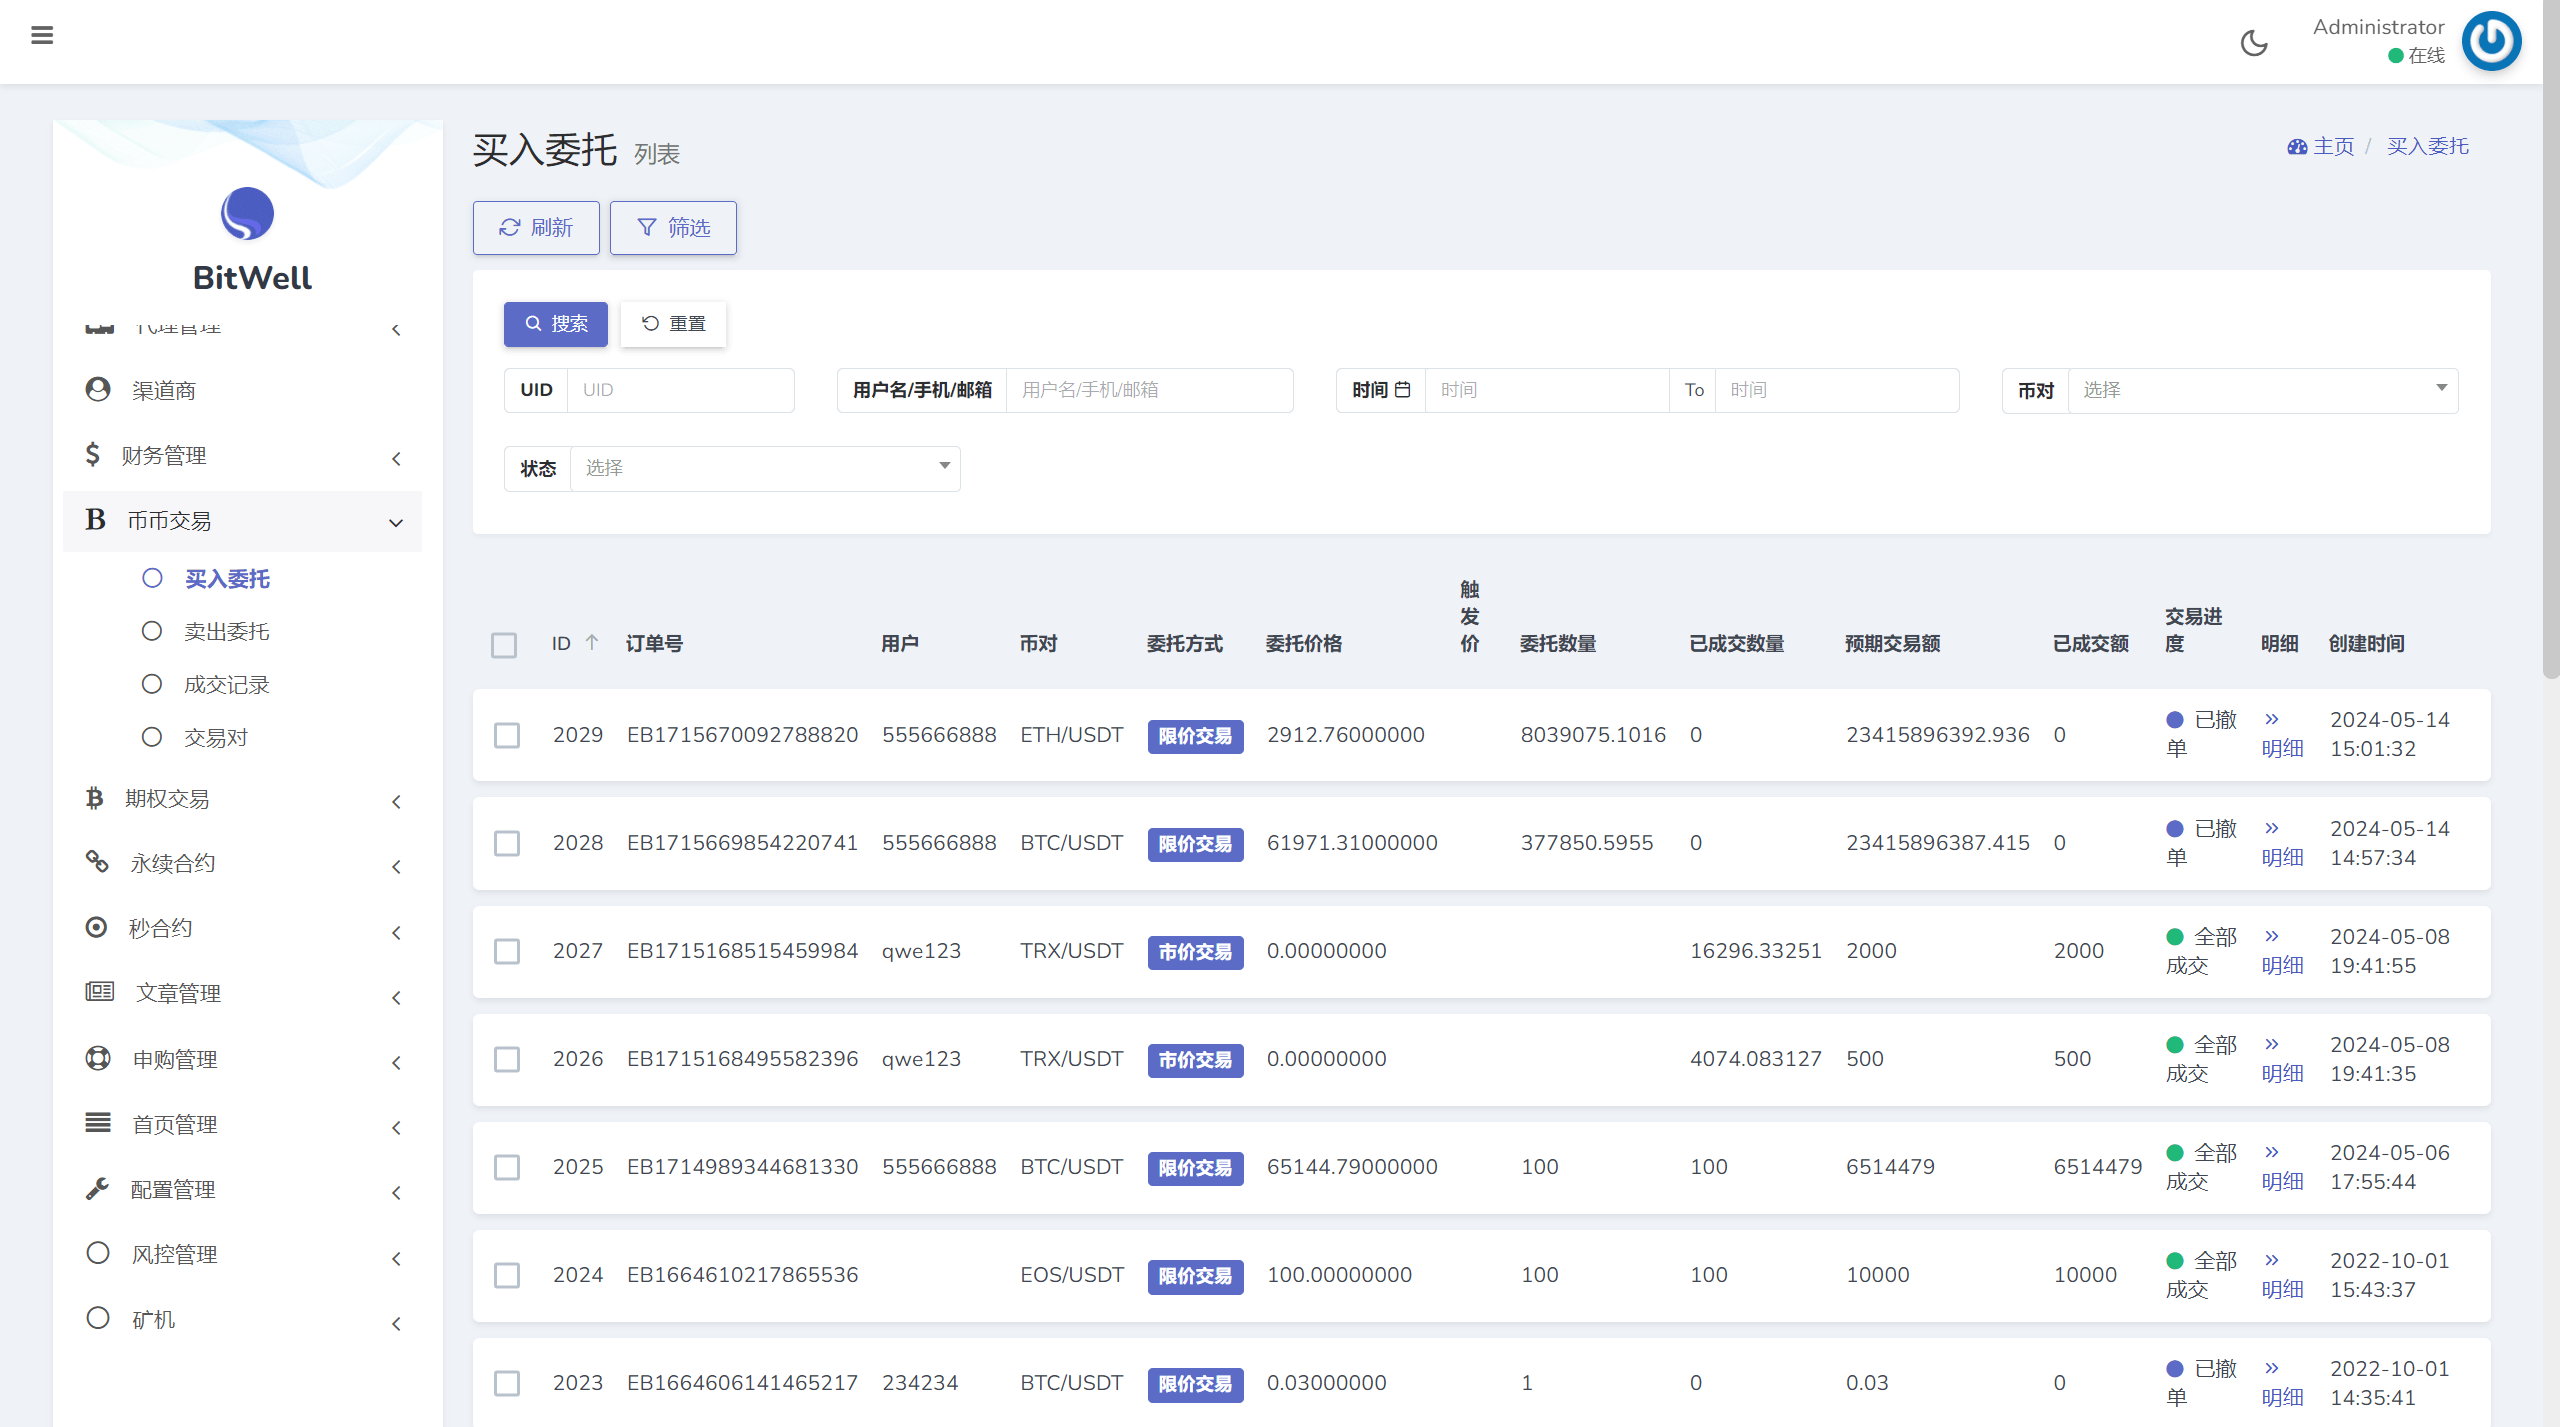Click the Administrator avatar power icon

pyautogui.click(x=2490, y=42)
